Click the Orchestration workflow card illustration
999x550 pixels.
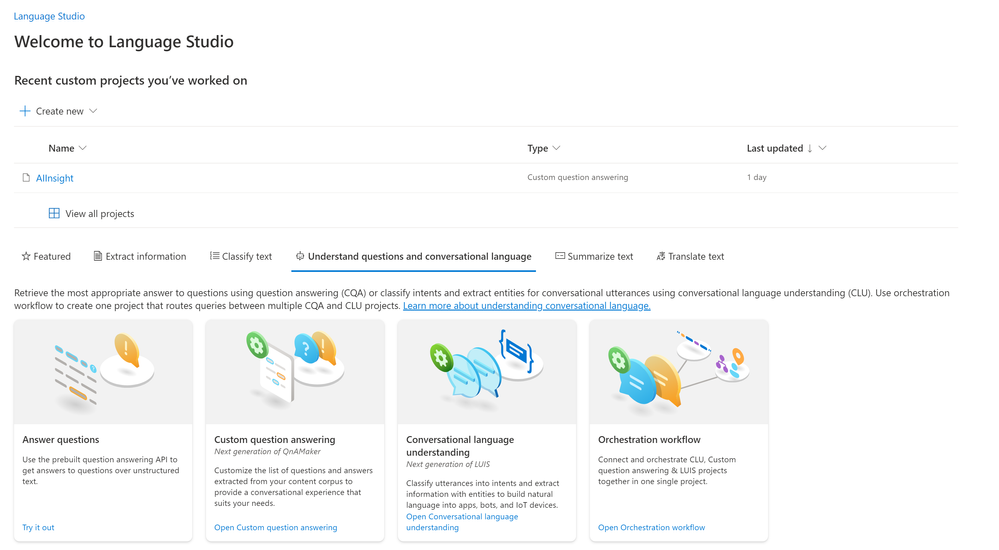pos(679,372)
